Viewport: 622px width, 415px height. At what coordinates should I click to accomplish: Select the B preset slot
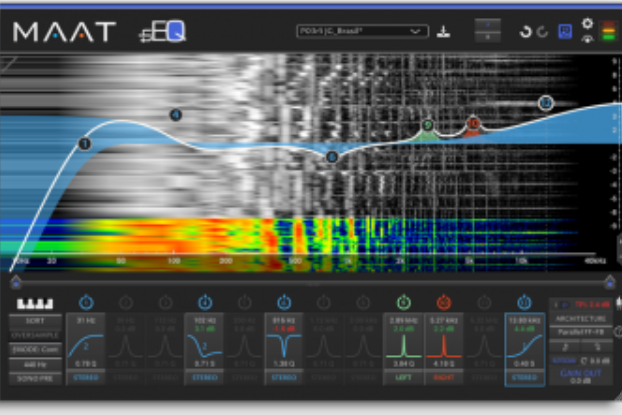coord(488,37)
